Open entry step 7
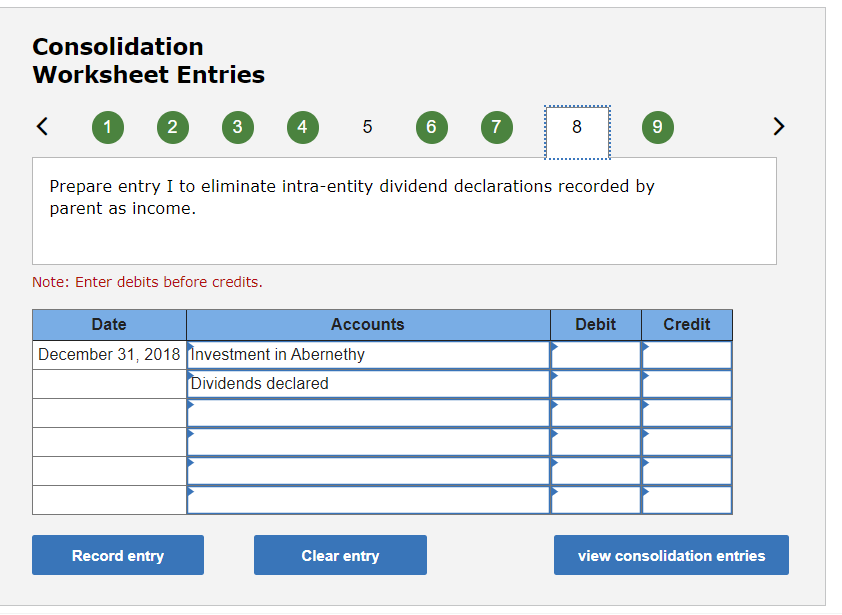Viewport: 842px width, 615px height. point(497,127)
